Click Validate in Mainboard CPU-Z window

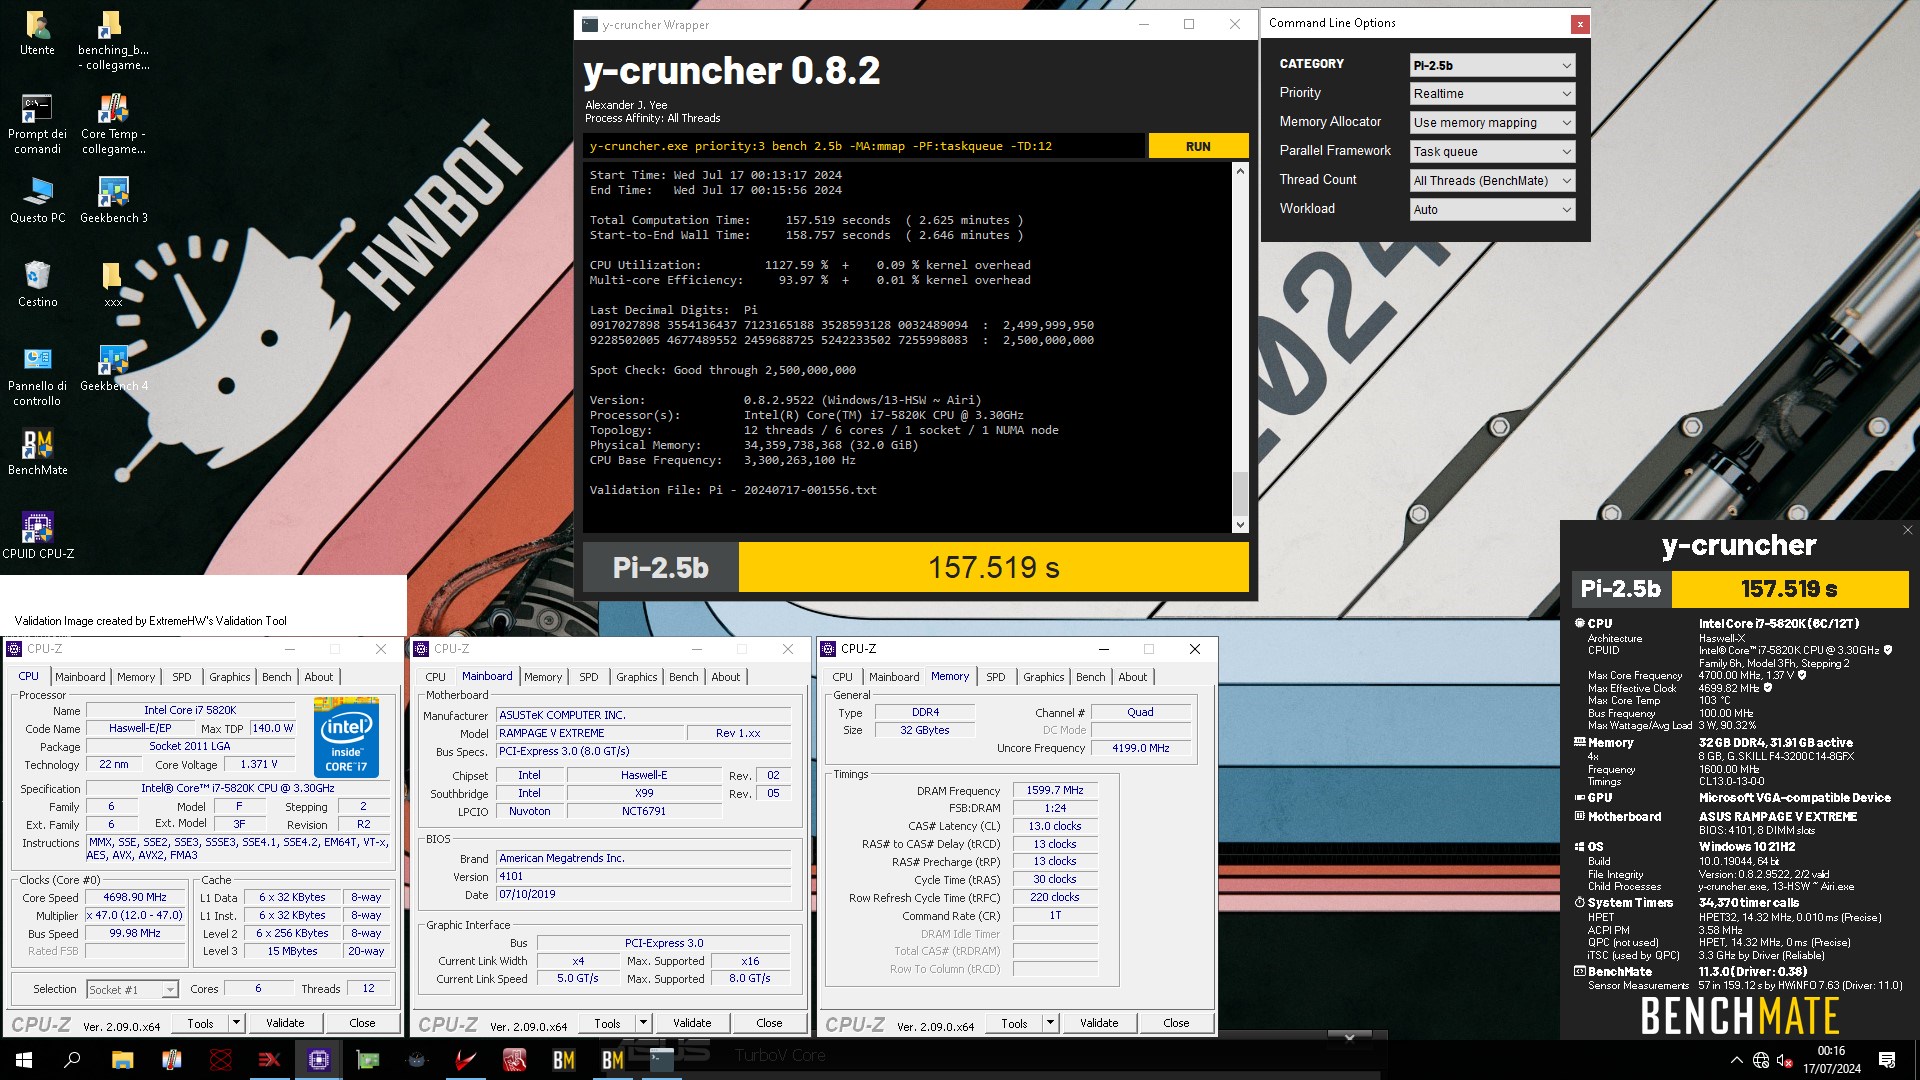692,1023
